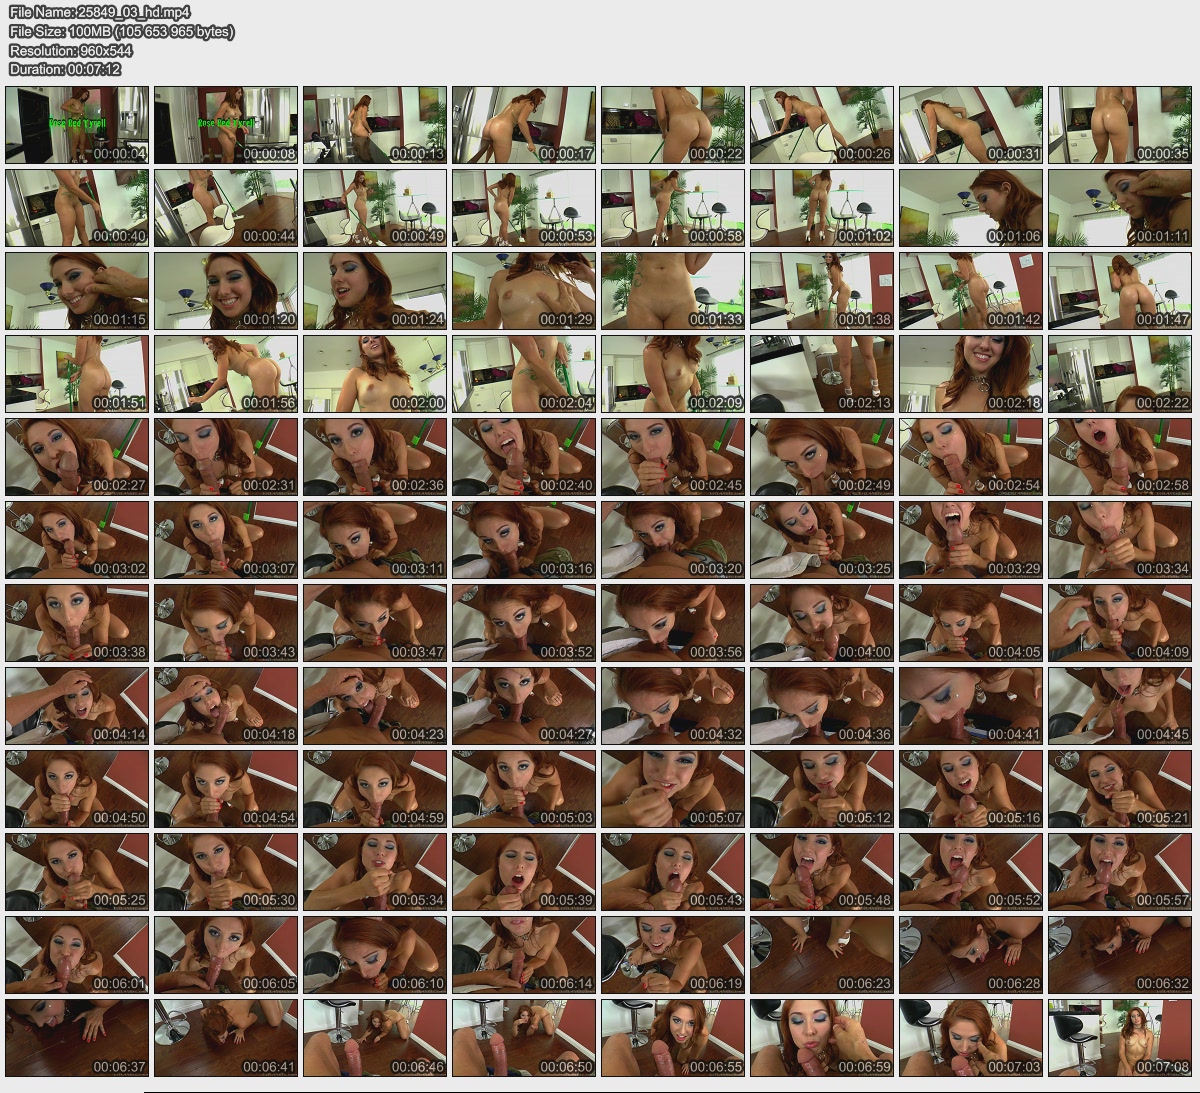Click the thumbnail timestamped 00:06:23
Viewport: 1200px width, 1093px height.
822,955
